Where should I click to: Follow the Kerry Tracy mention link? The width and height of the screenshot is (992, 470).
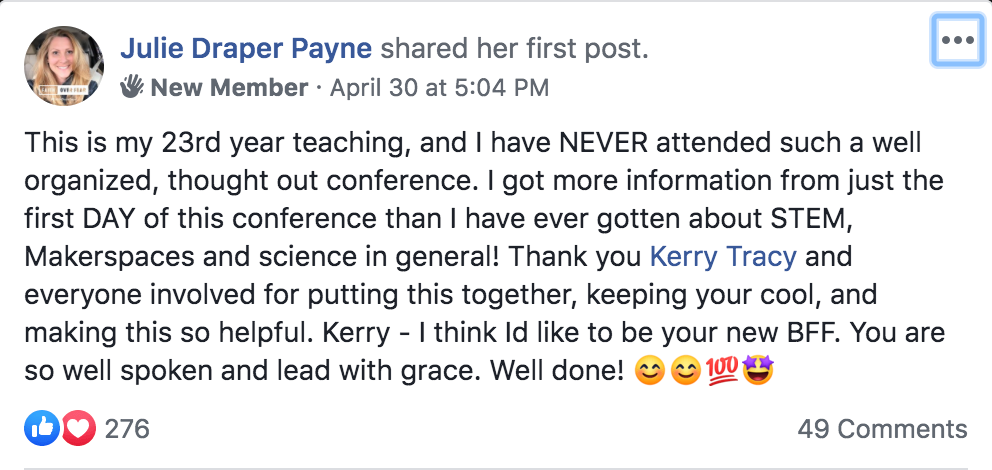(723, 257)
